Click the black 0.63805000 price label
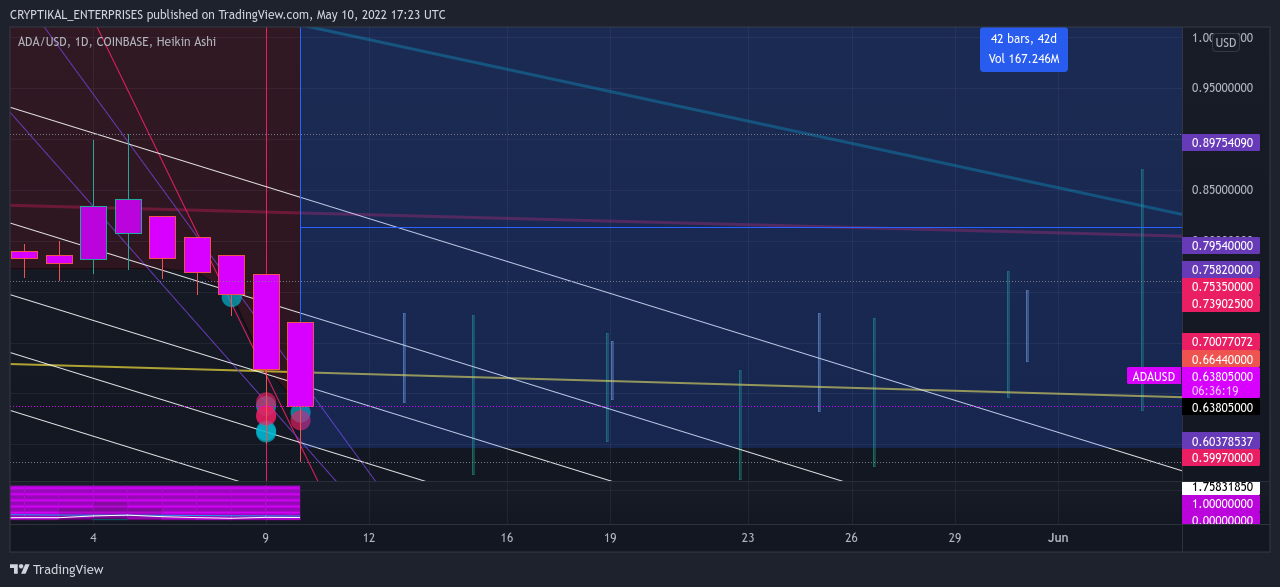This screenshot has height=587, width=1280. [1221, 408]
